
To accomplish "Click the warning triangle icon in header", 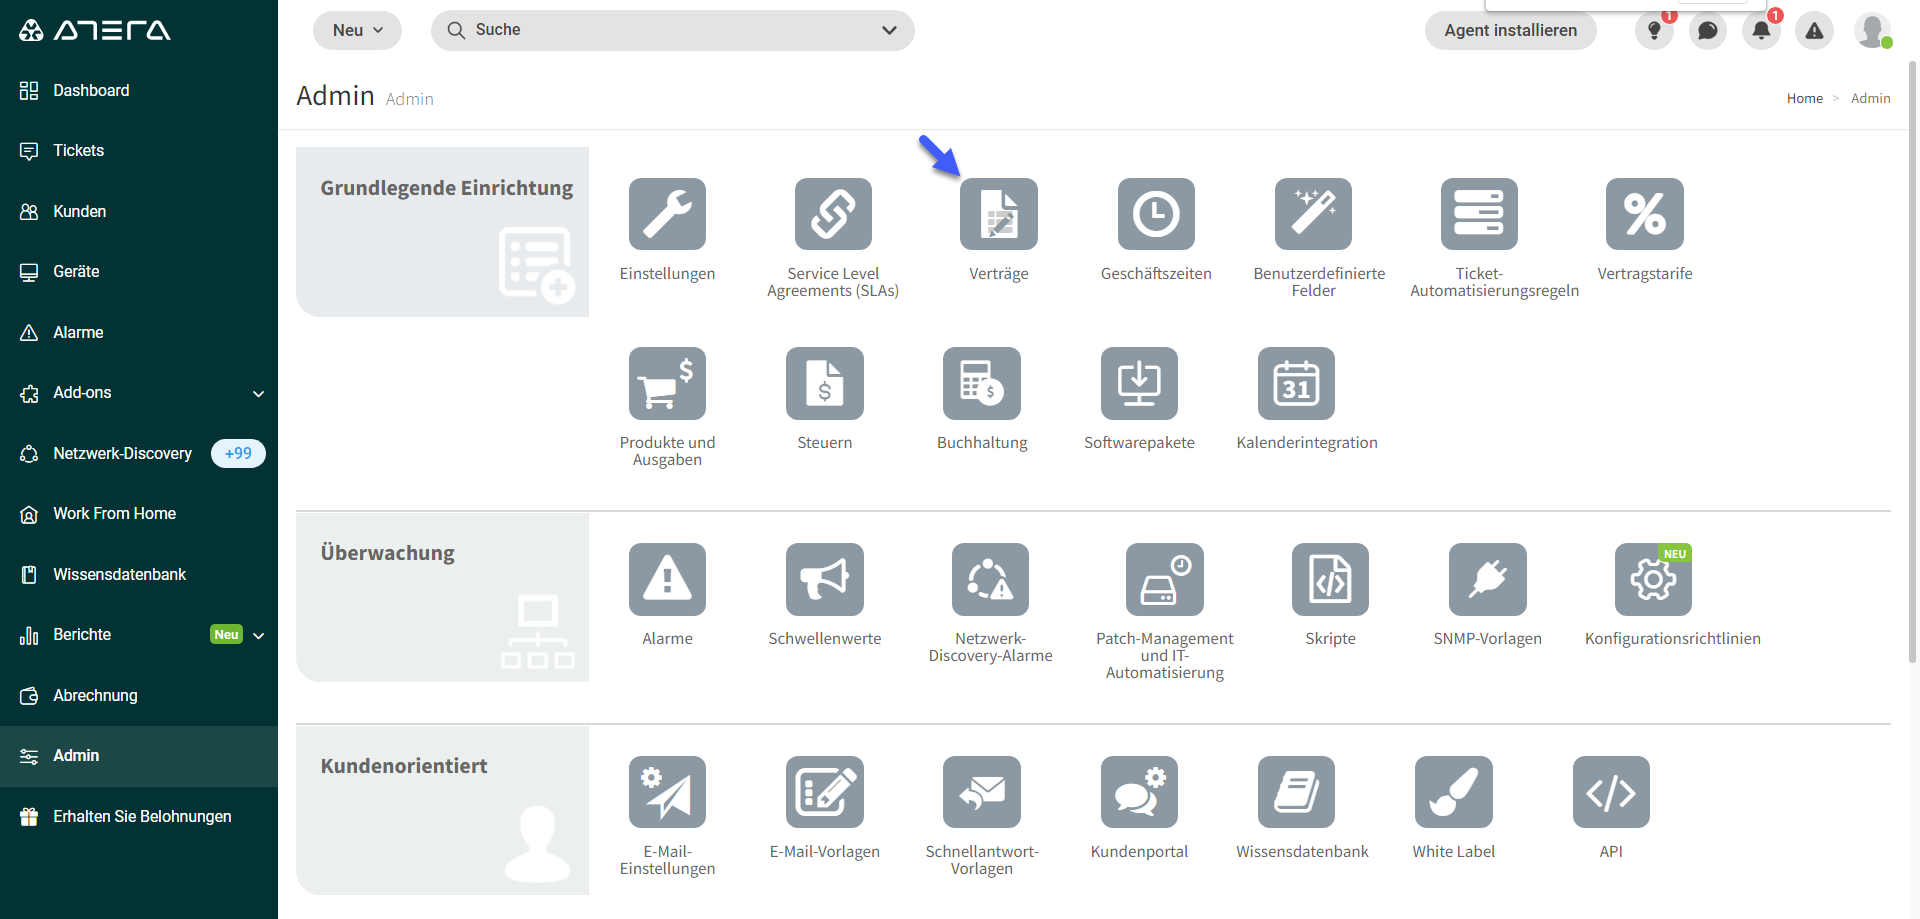I will coord(1814,30).
